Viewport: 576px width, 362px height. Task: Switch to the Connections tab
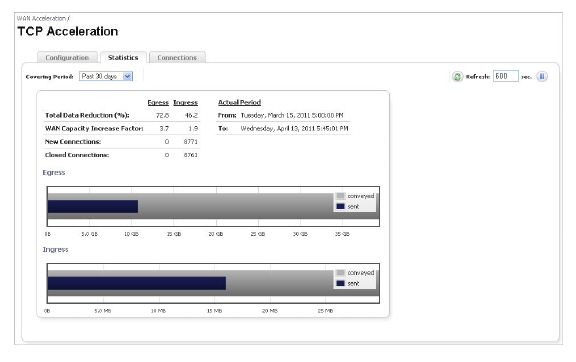[177, 57]
